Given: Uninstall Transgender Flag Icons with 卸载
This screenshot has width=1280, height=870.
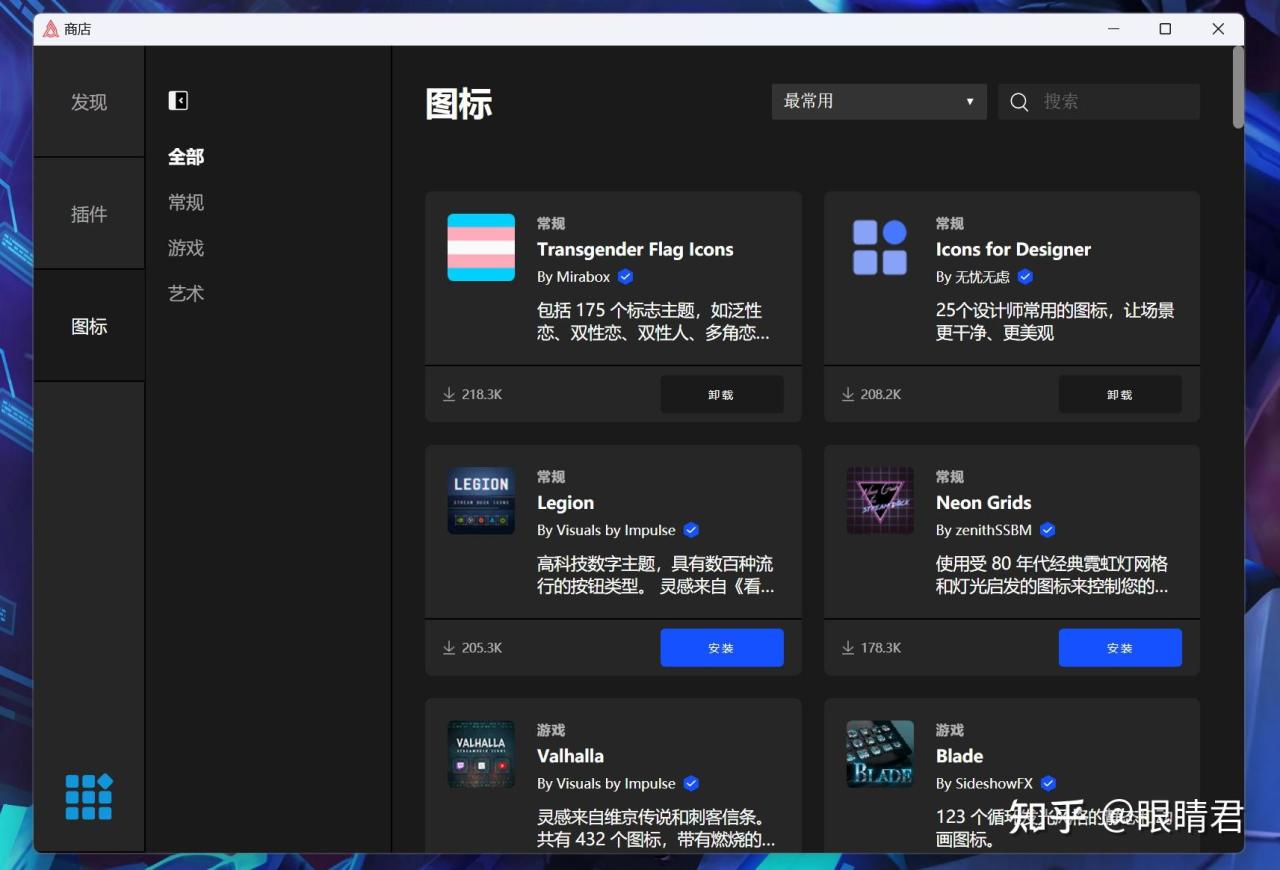Looking at the screenshot, I should coord(722,394).
